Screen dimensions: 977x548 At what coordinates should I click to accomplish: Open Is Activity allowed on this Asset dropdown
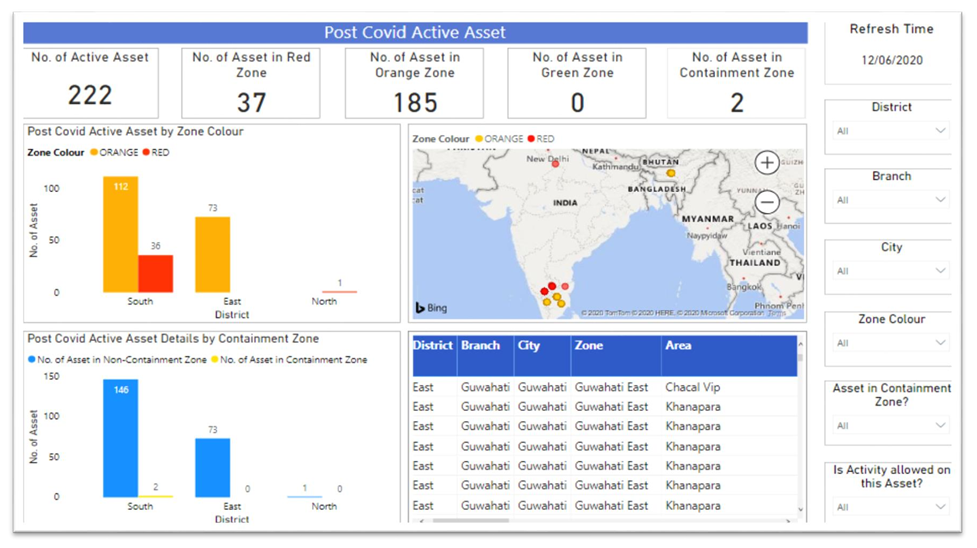click(x=891, y=507)
